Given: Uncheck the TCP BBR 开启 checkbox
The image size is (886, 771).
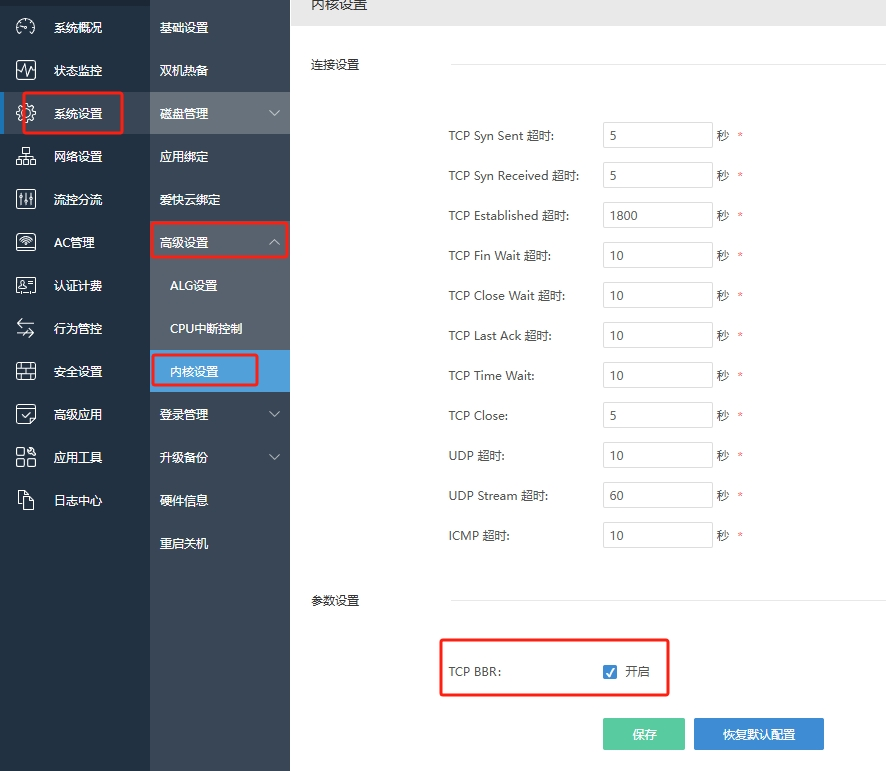Looking at the screenshot, I should pyautogui.click(x=610, y=672).
